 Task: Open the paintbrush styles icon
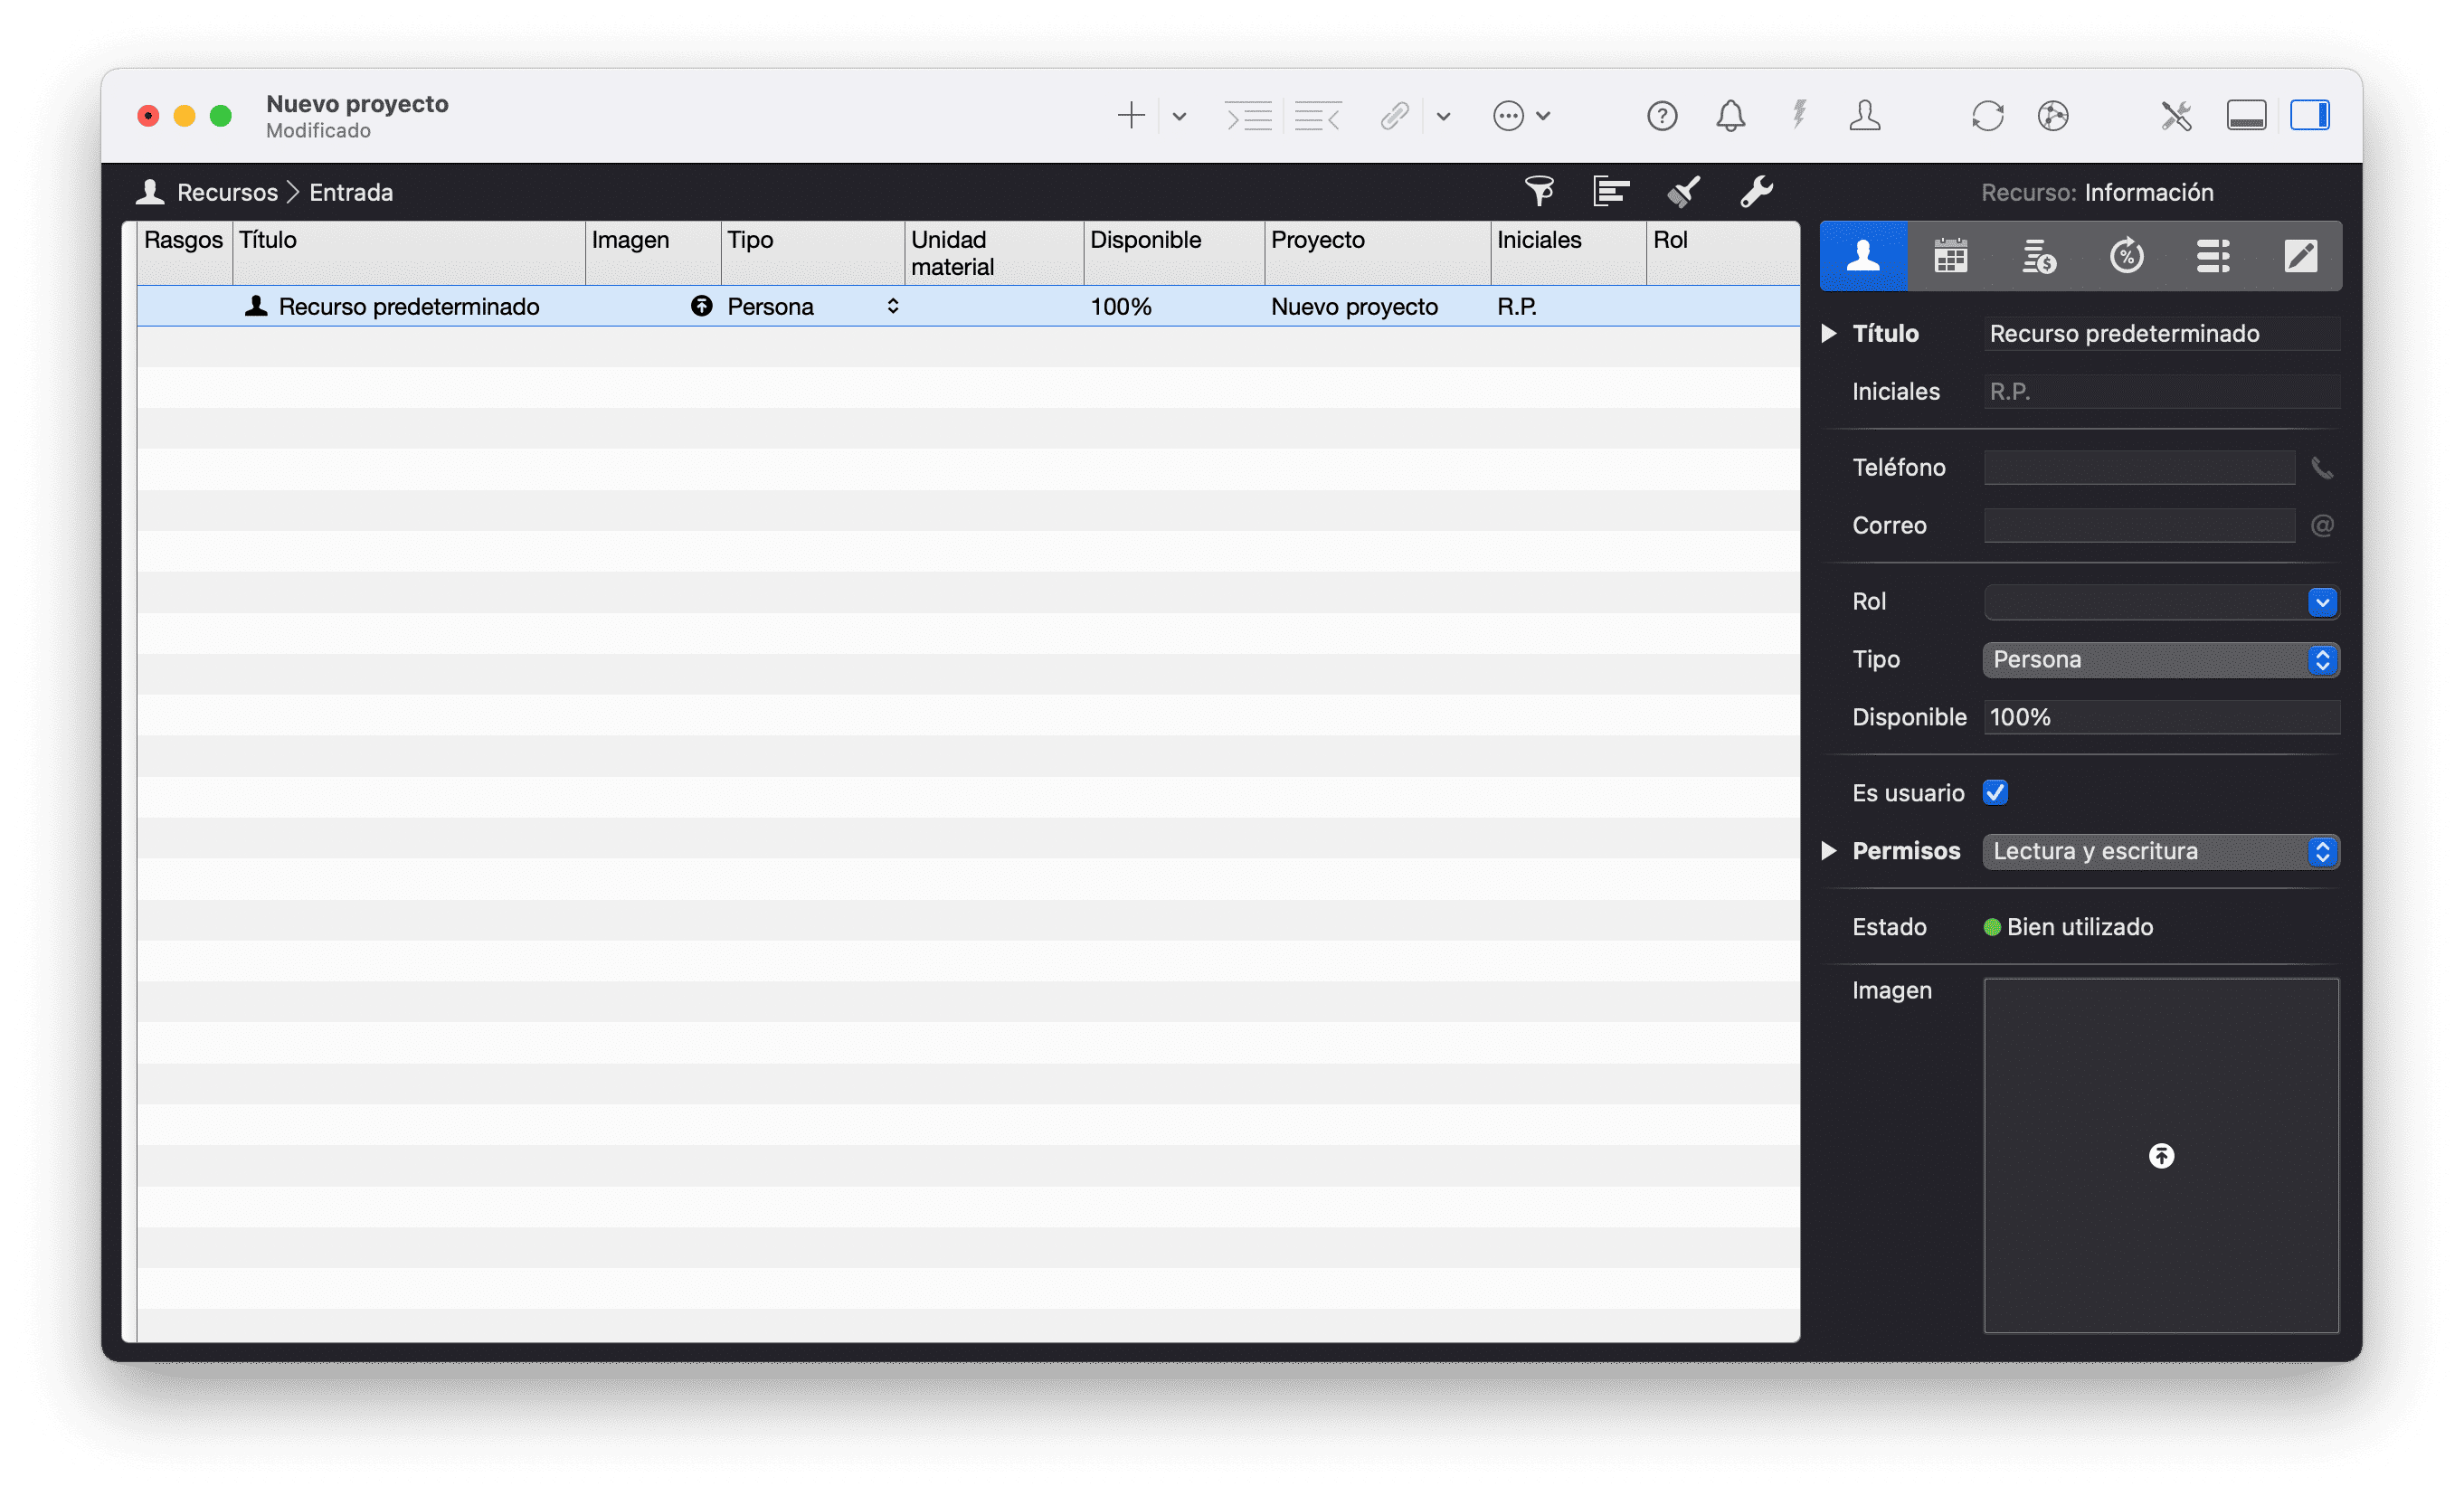tap(1684, 191)
